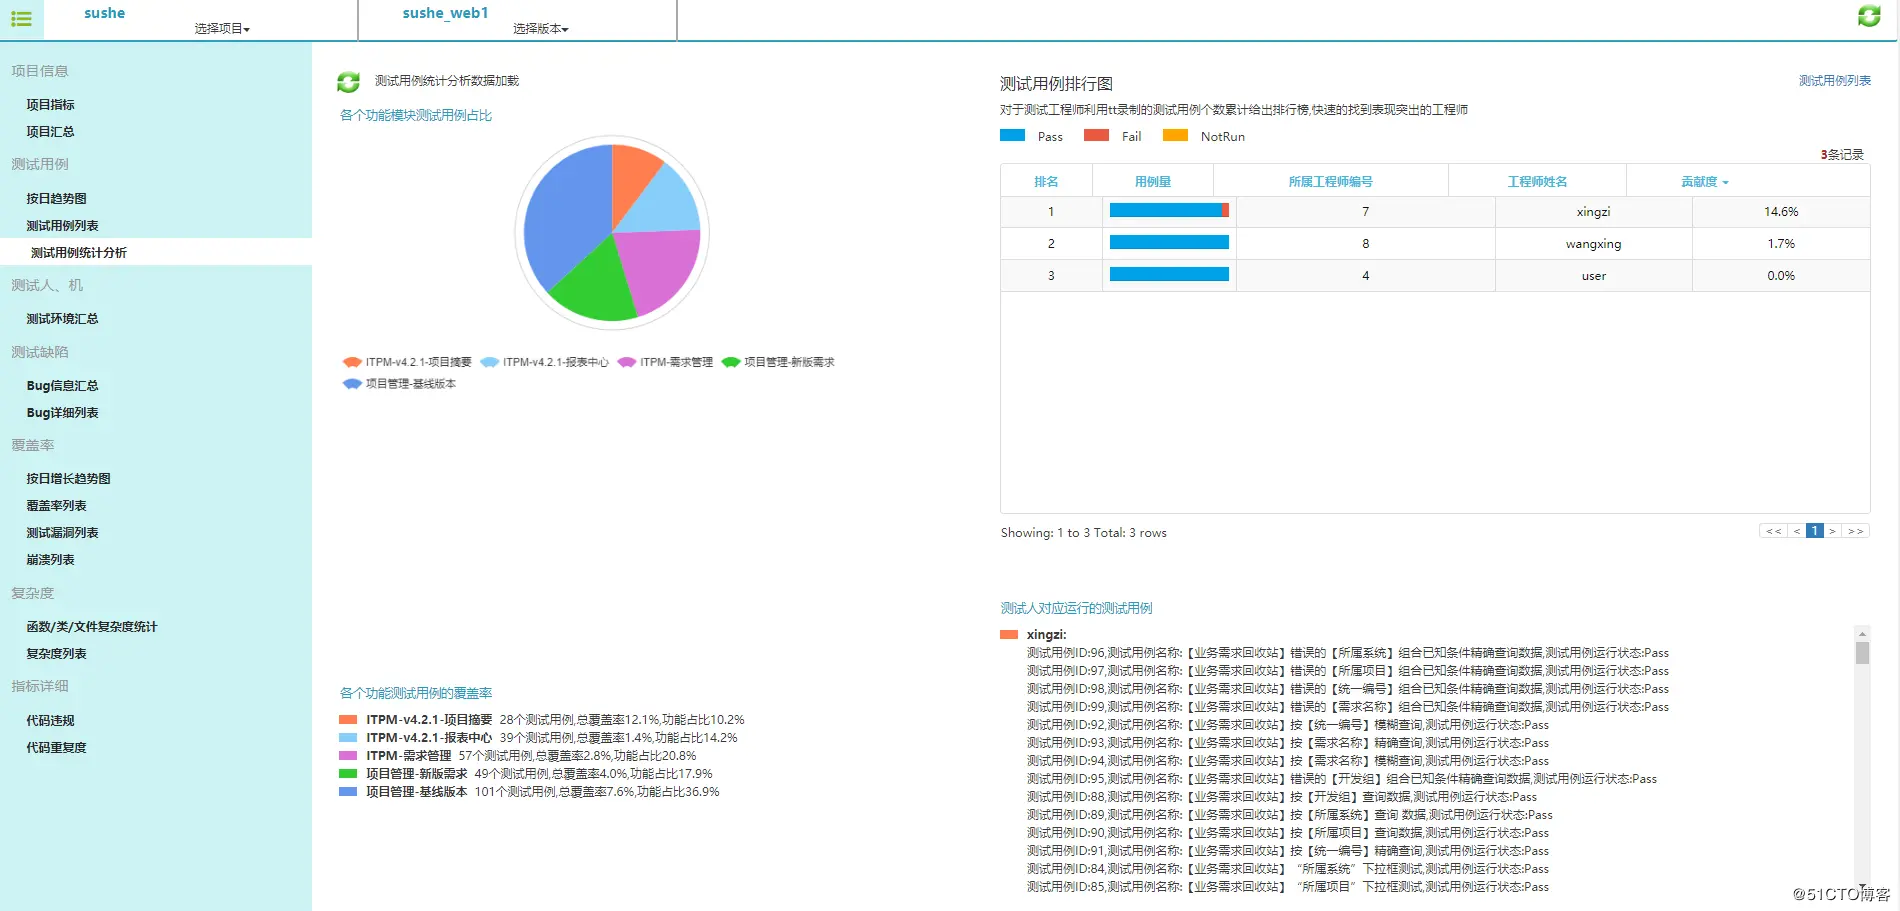This screenshot has width=1900, height=911.
Task: Go to the next page with > button
Action: 1832,531
